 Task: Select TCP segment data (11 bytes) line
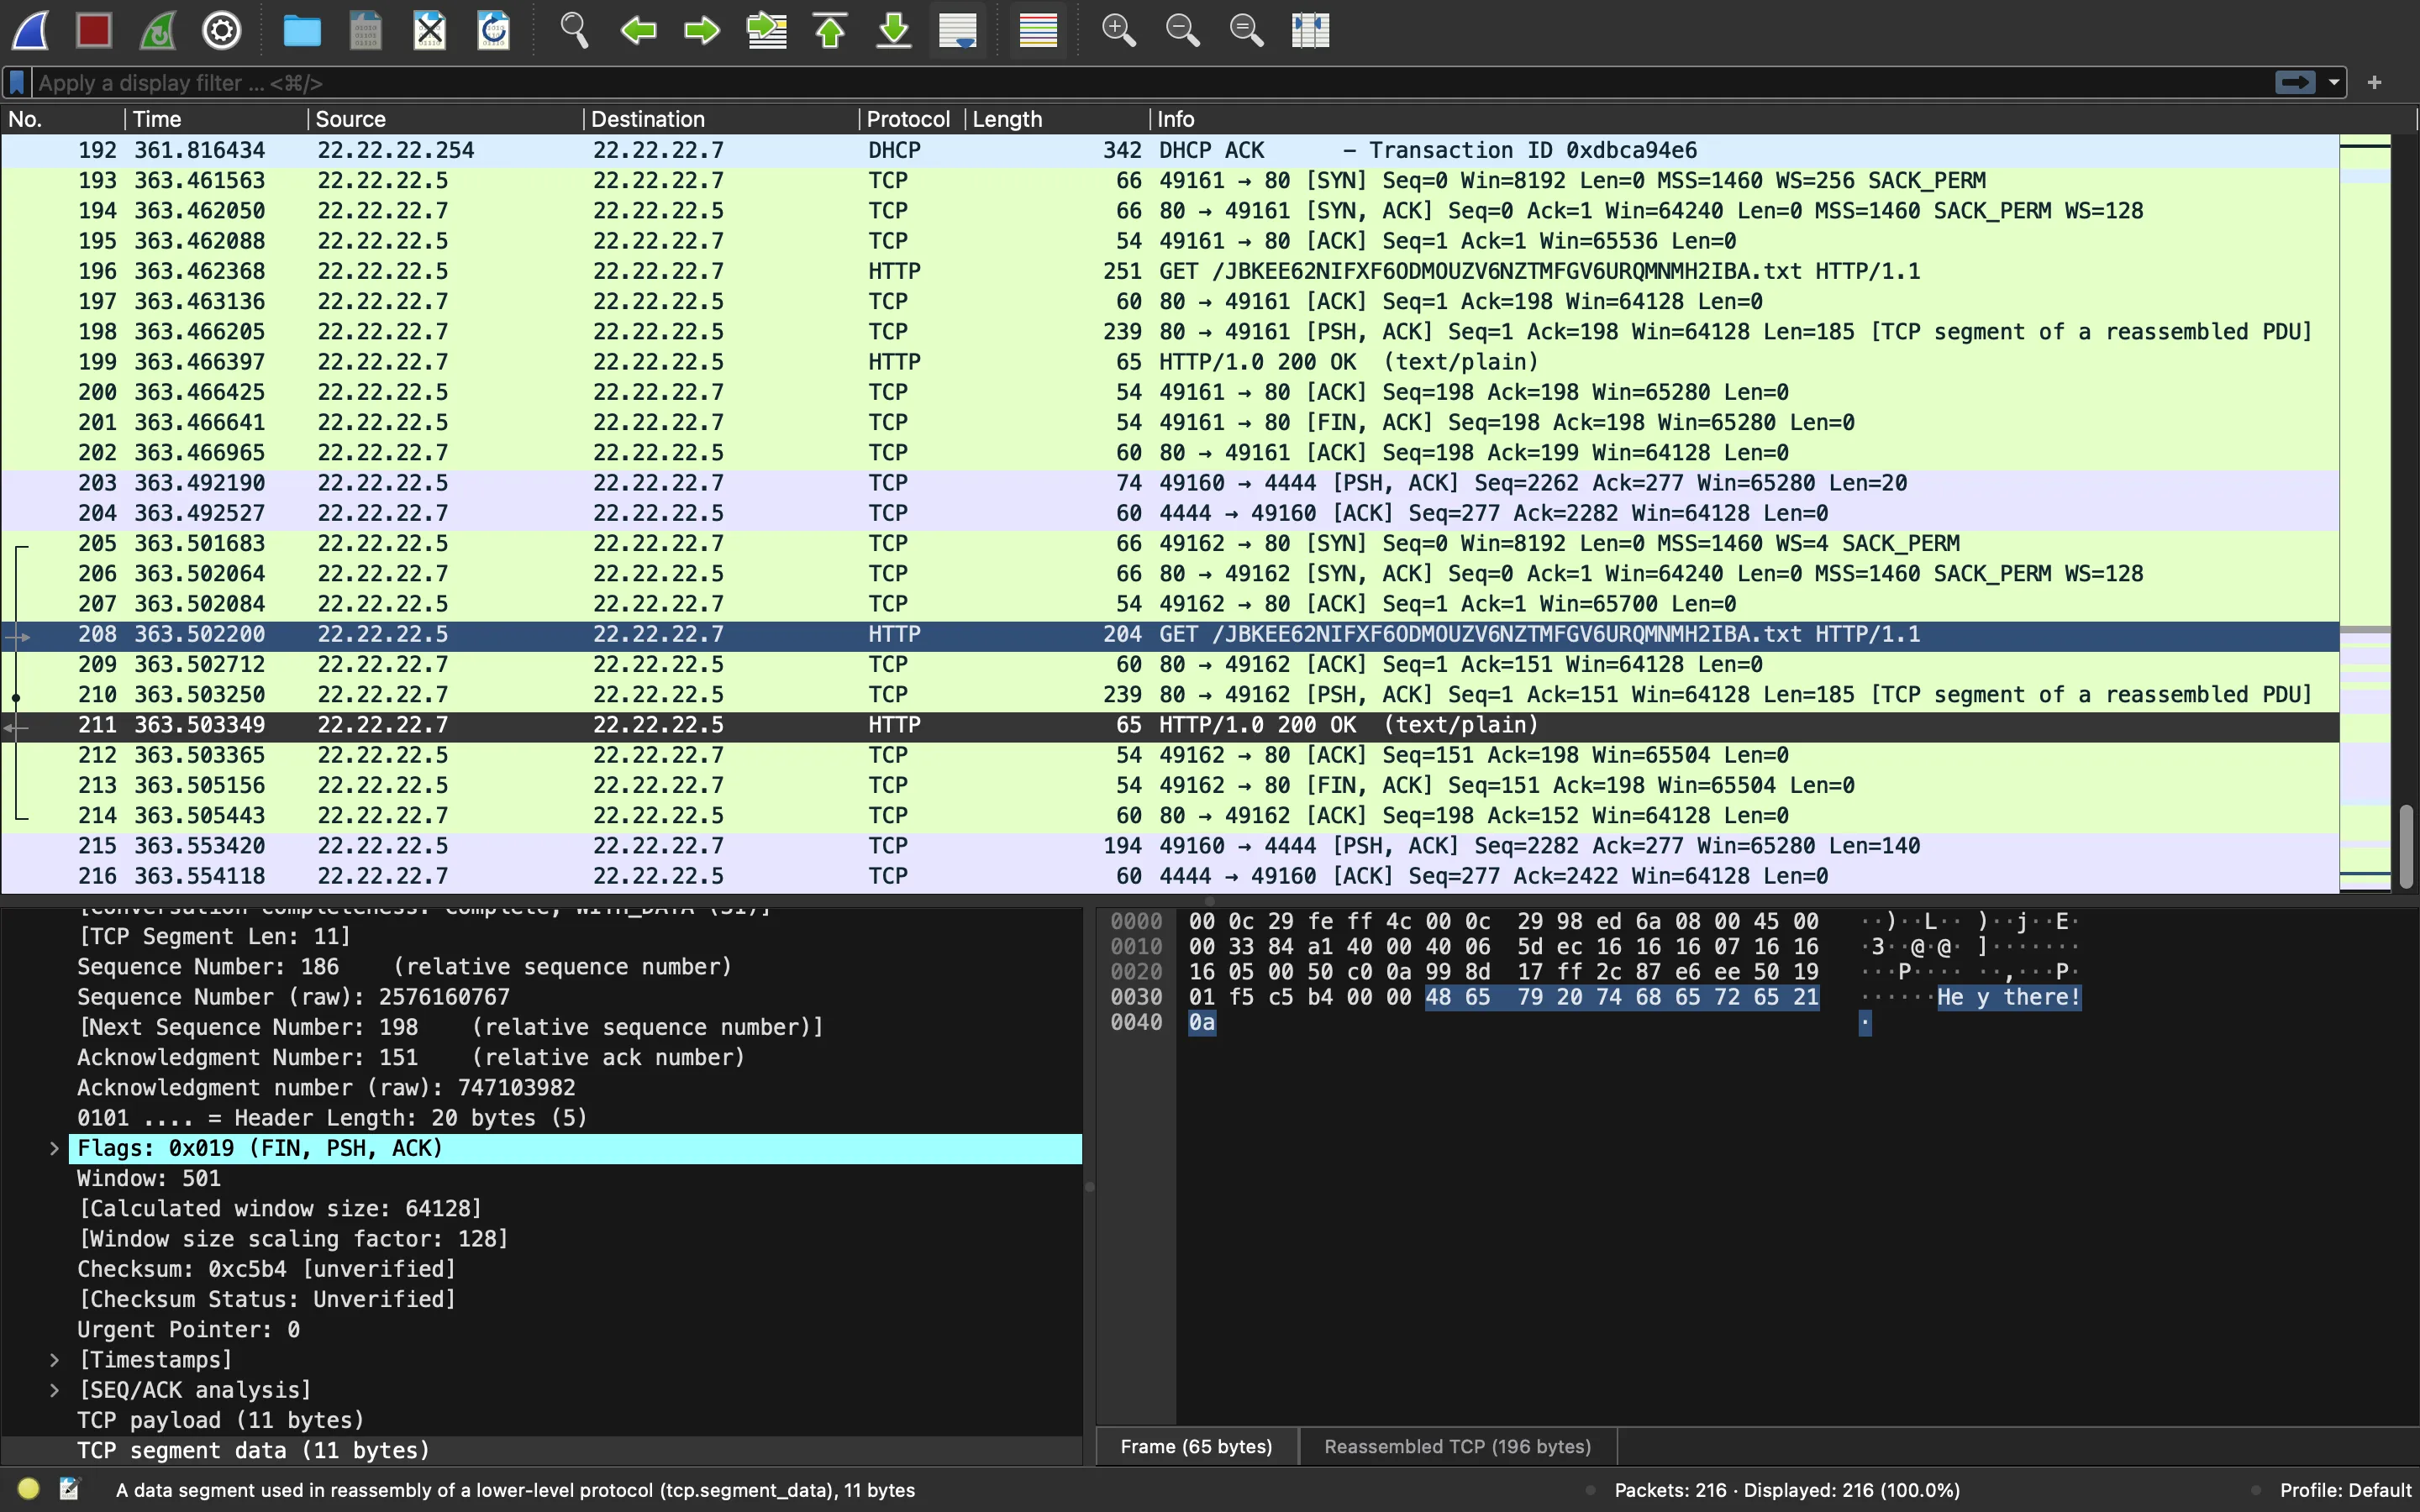tap(575, 1450)
